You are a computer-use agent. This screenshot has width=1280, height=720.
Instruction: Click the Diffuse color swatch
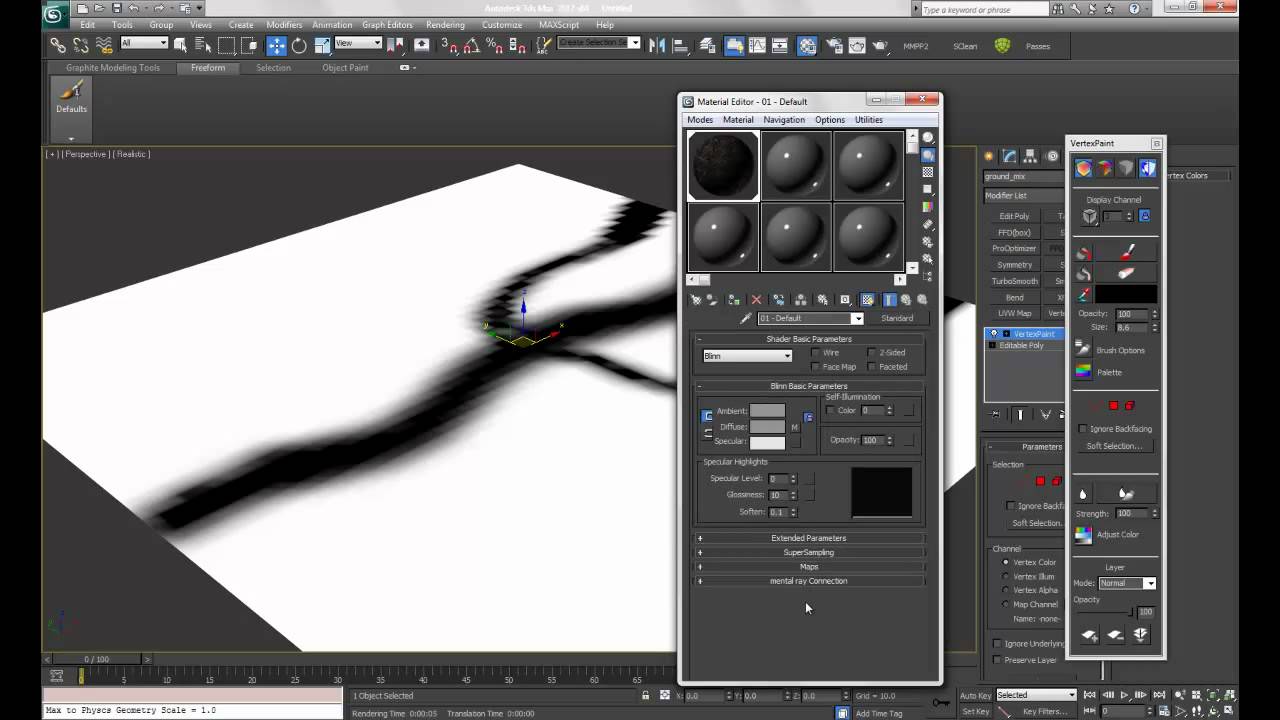click(x=767, y=427)
